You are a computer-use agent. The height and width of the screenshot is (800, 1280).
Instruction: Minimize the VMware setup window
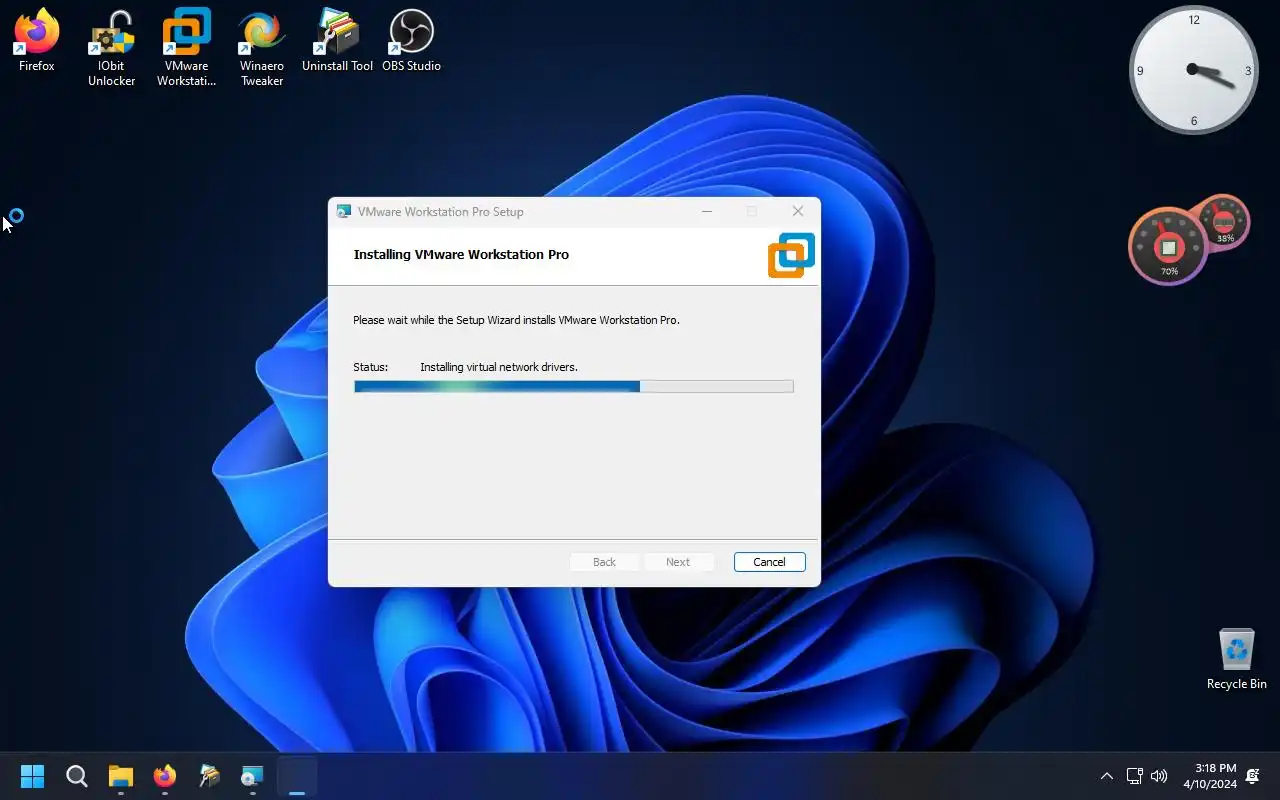click(x=707, y=211)
